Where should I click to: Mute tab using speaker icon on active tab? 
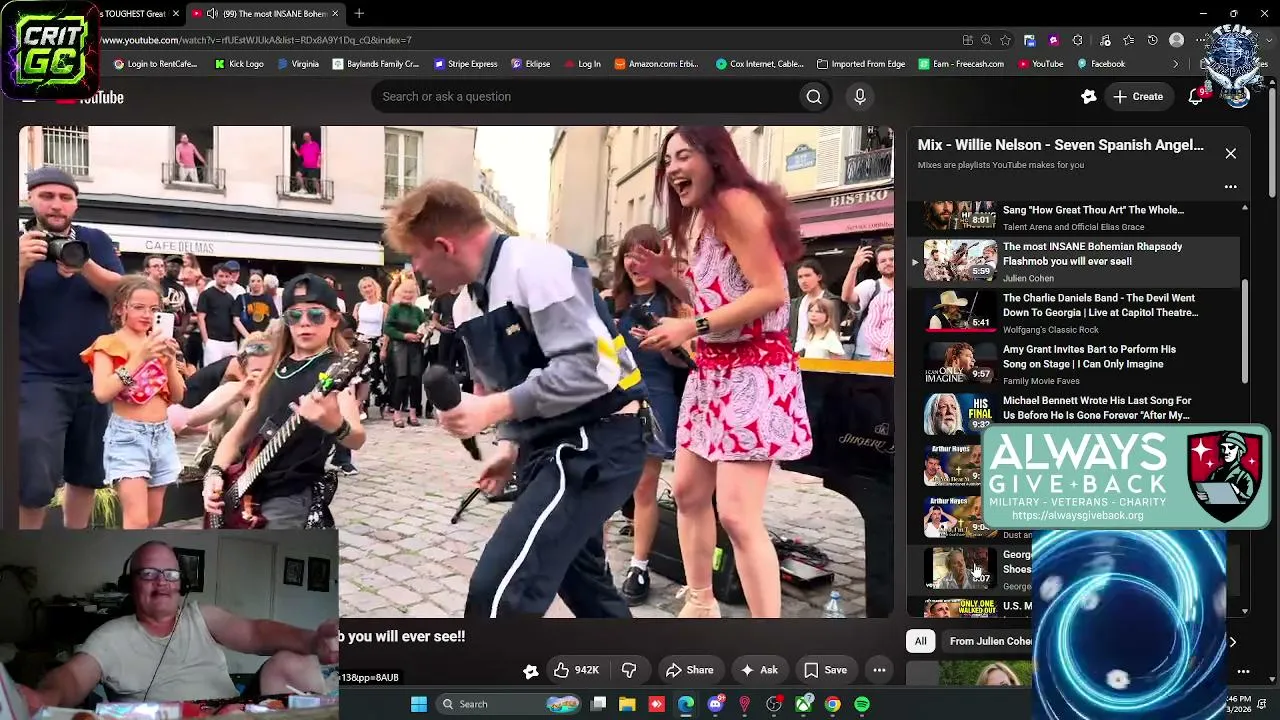[x=213, y=14]
